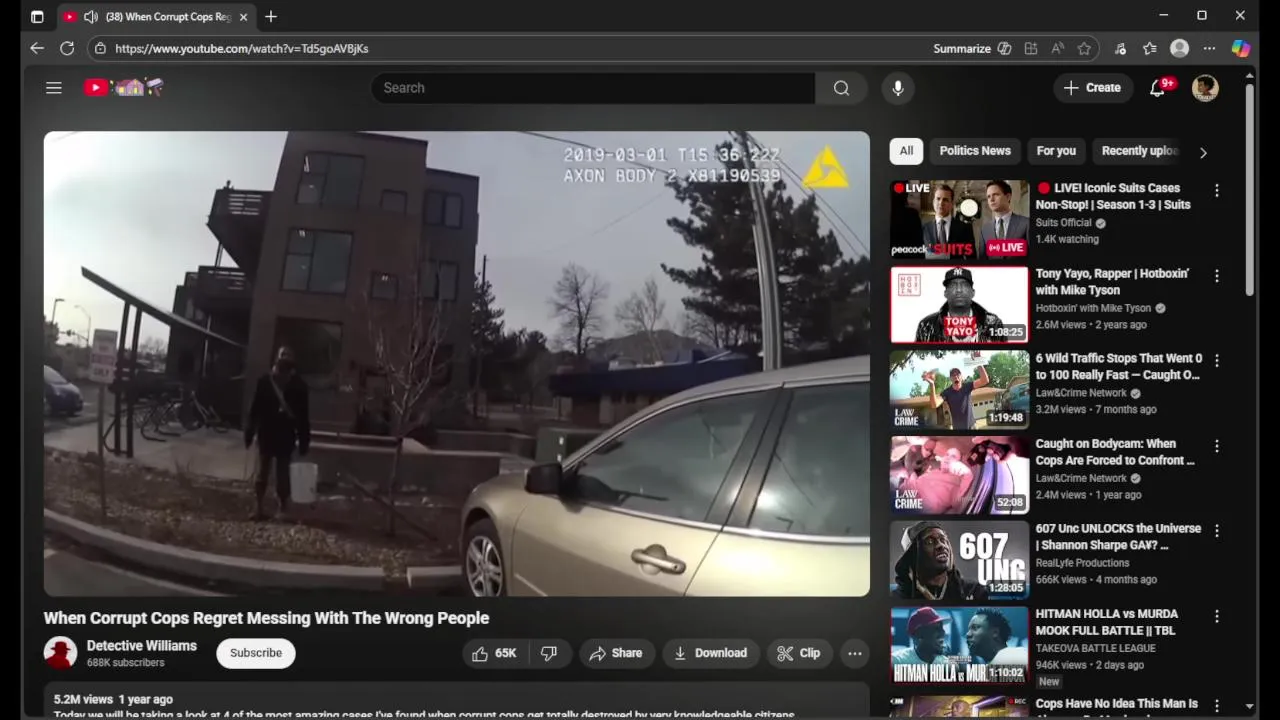Image resolution: width=1280 pixels, height=720 pixels.
Task: Open options for Hitman Holla battle video
Action: click(x=1217, y=616)
